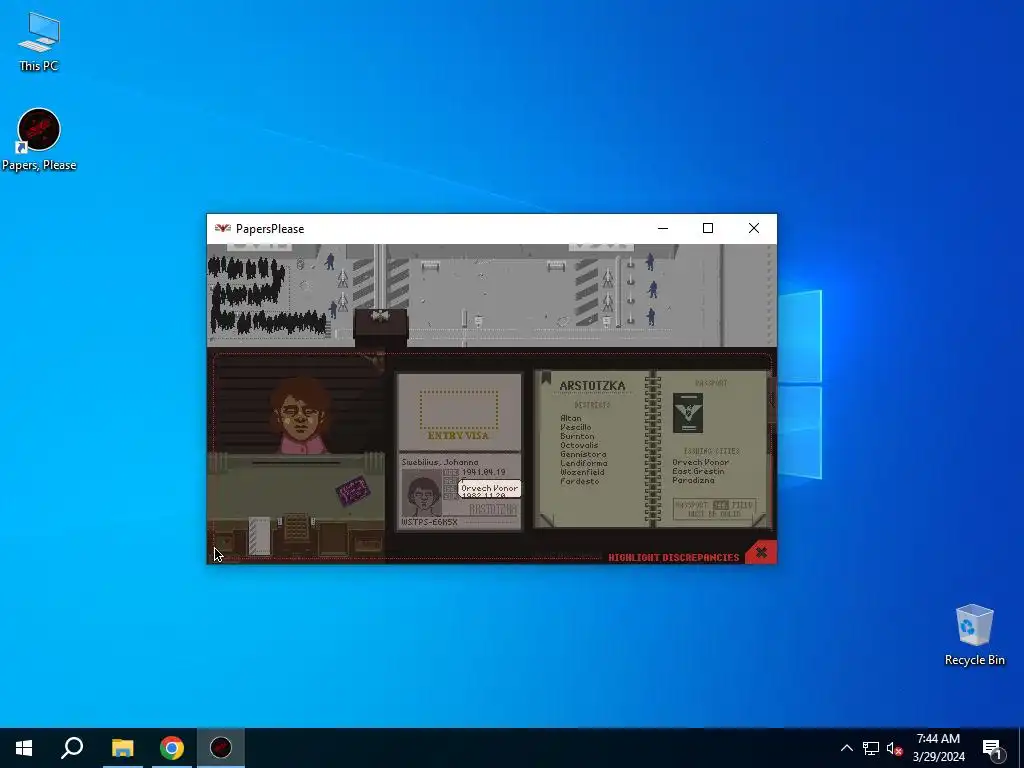Screen dimensions: 1024x768
Task: Click the booth loudspeaker above the queue
Action: pos(380,318)
